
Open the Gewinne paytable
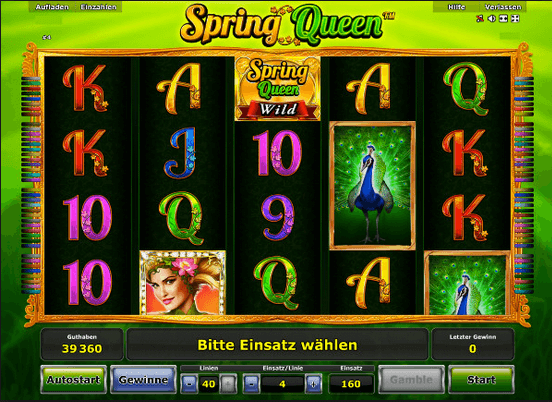[x=143, y=379]
